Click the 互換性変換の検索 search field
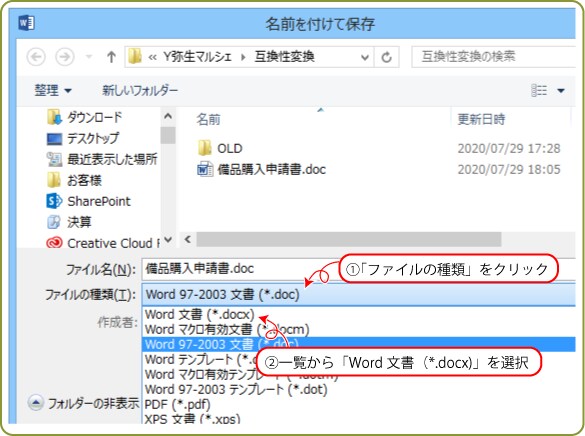The image size is (585, 436). click(493, 57)
